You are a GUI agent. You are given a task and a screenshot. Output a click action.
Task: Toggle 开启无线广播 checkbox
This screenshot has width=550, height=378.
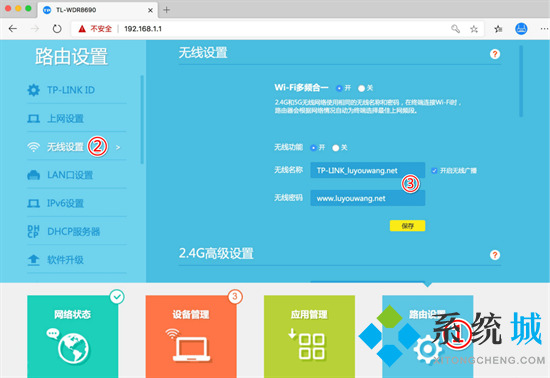[434, 170]
